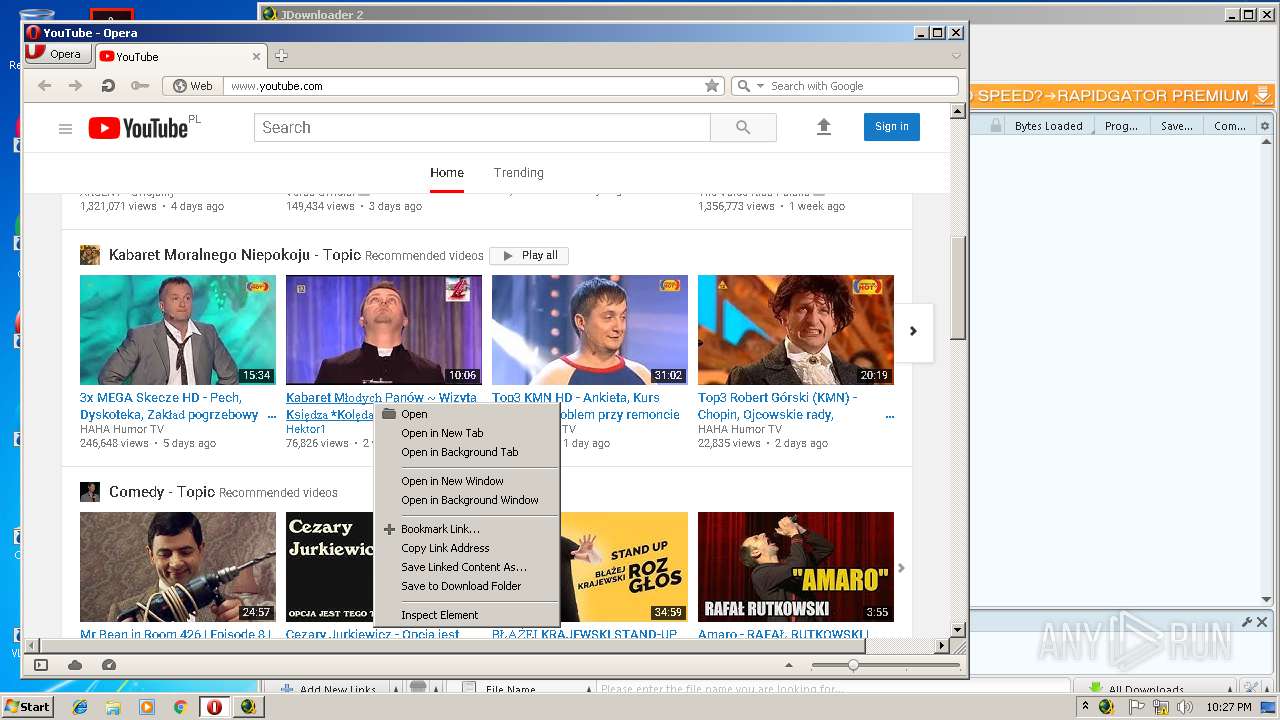1280x720 pixels.
Task: Click the Start button
Action: tap(27, 707)
